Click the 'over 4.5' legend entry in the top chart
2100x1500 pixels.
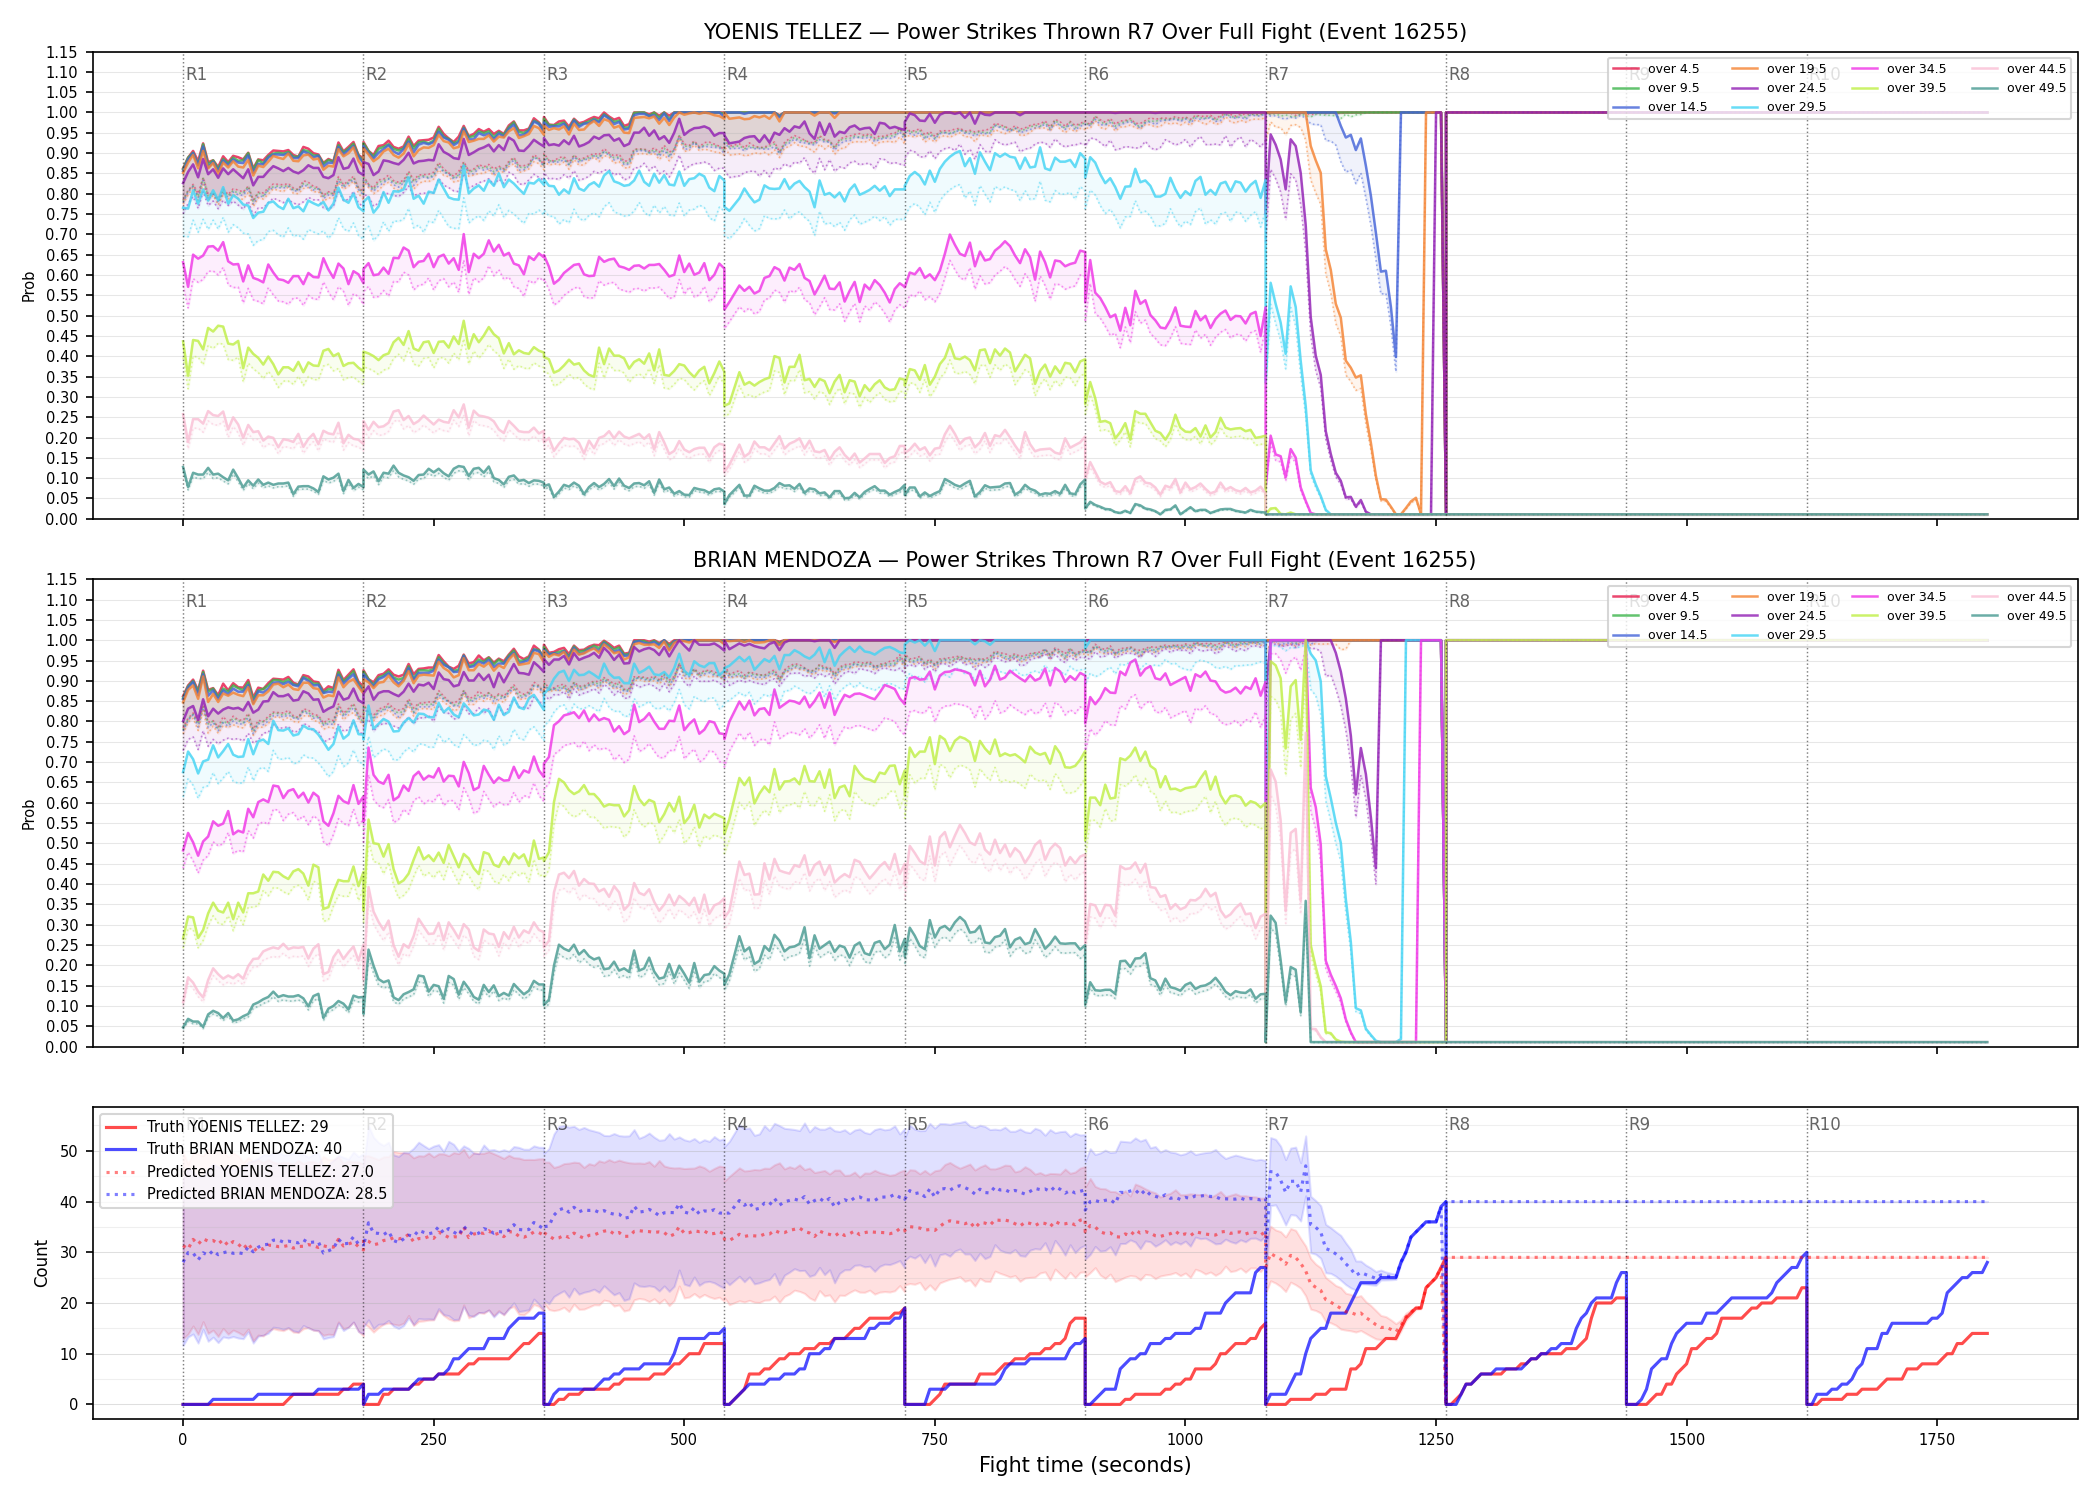1656,69
